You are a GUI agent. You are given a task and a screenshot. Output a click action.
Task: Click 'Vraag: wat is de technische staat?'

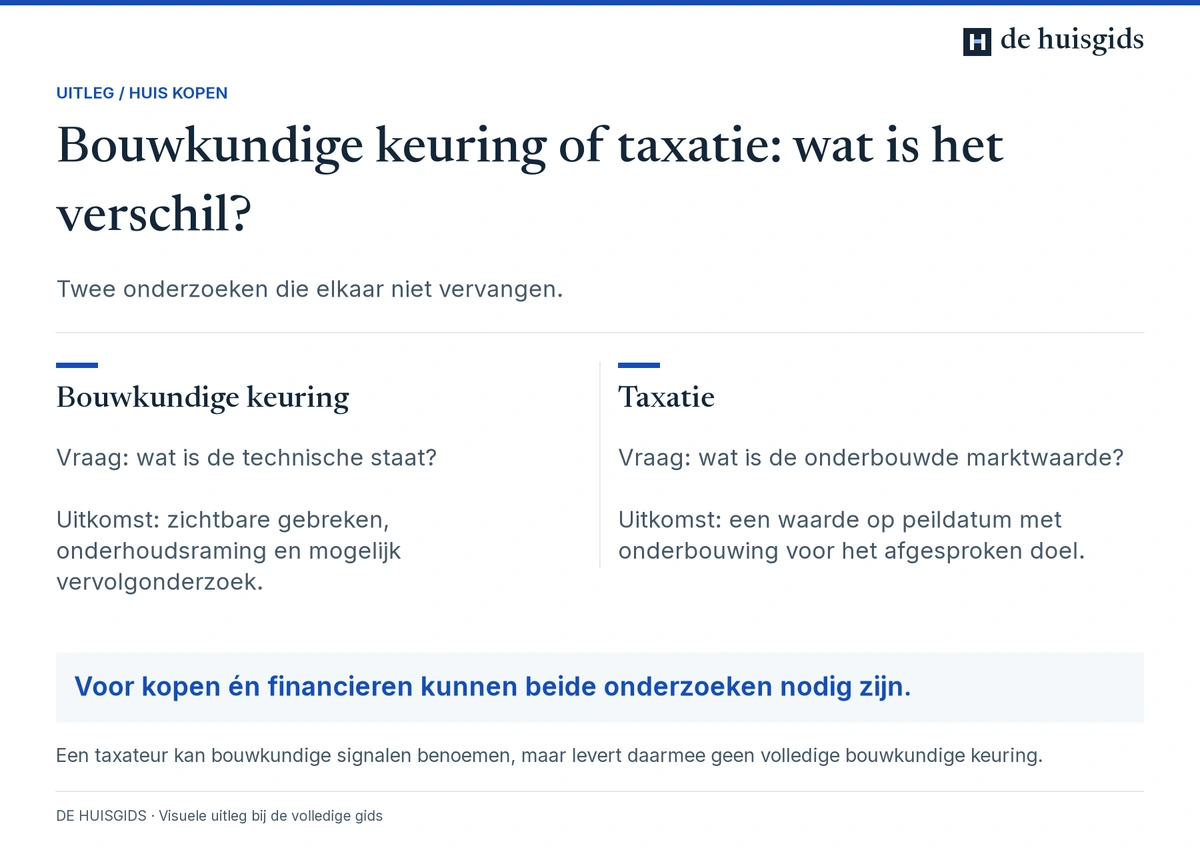(247, 458)
